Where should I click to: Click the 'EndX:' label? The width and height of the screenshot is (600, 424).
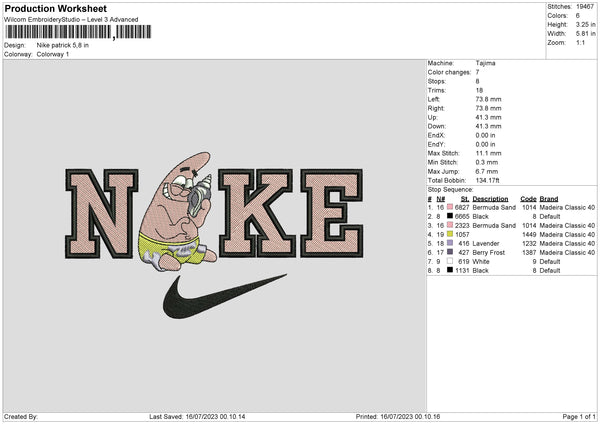coord(436,135)
